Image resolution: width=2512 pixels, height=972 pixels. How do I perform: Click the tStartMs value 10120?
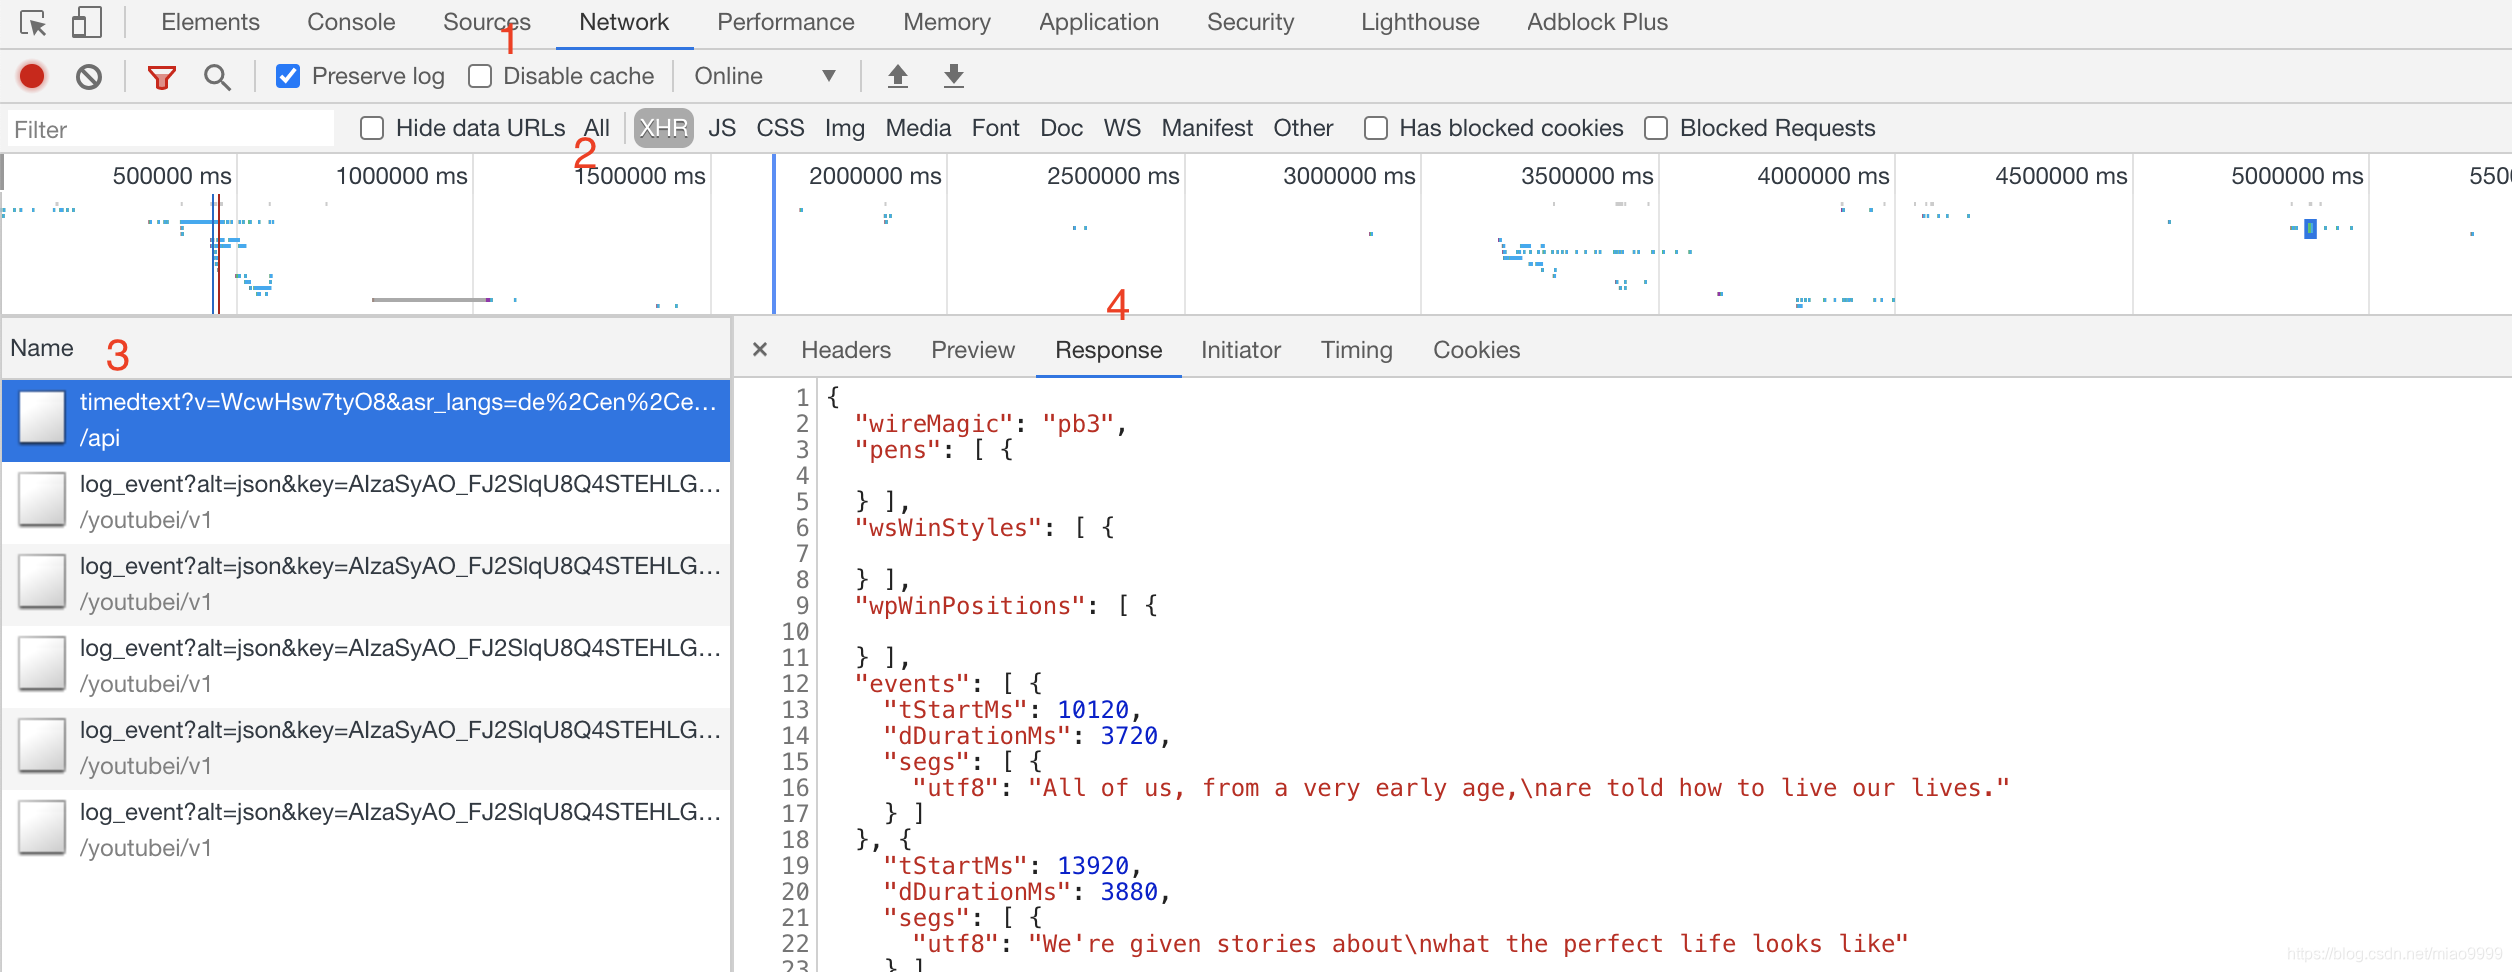coord(1093,710)
